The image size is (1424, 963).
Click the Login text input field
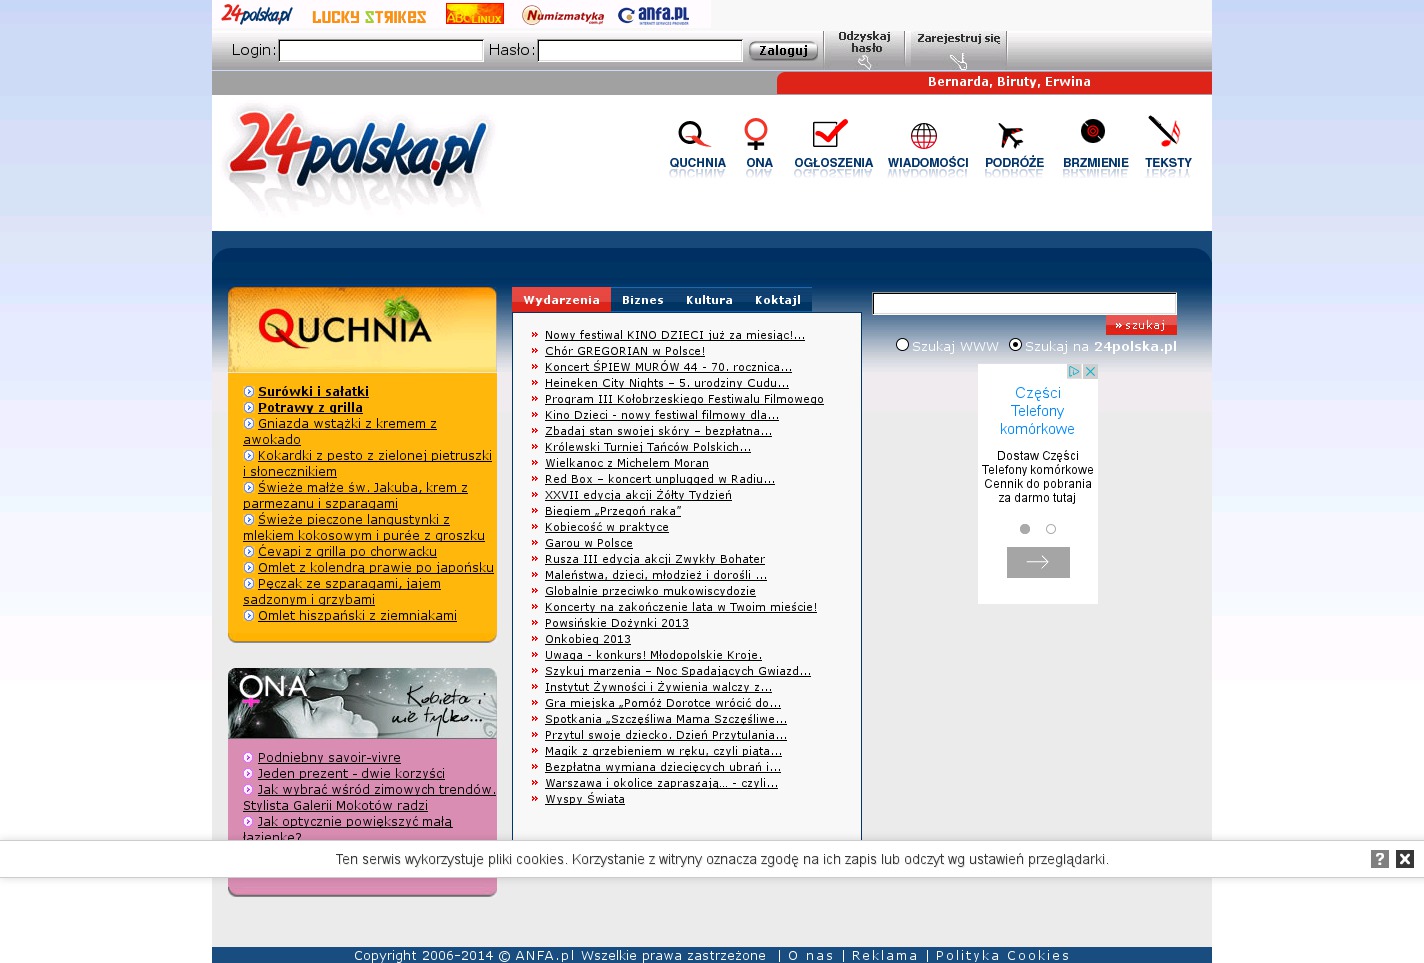point(381,51)
